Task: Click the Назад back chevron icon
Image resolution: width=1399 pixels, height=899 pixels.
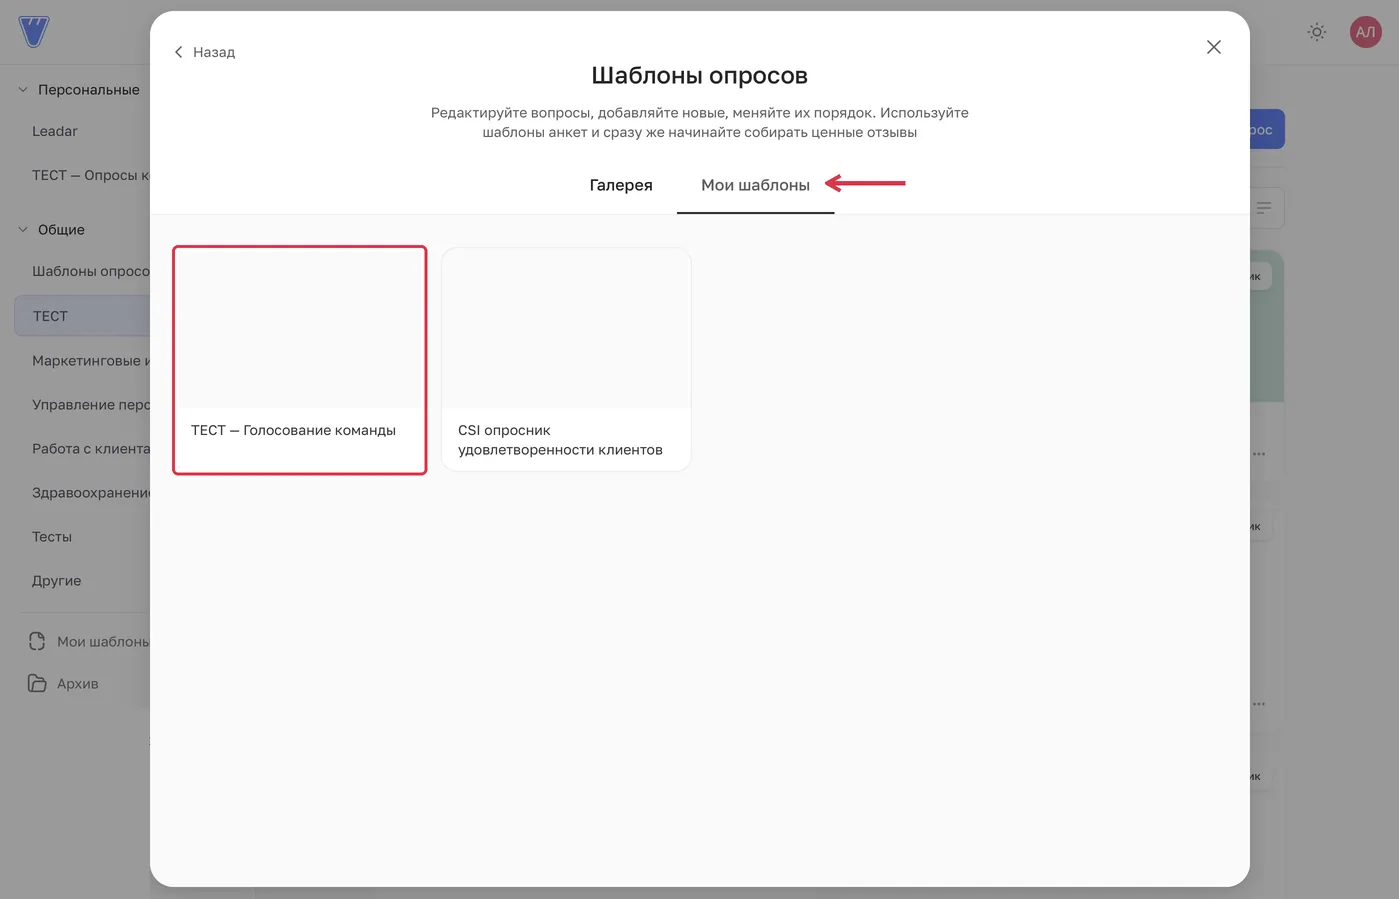Action: click(178, 52)
